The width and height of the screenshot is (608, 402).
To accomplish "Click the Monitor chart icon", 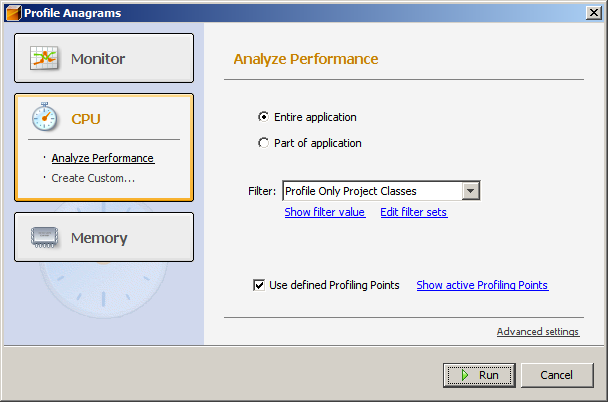I will click(x=44, y=58).
